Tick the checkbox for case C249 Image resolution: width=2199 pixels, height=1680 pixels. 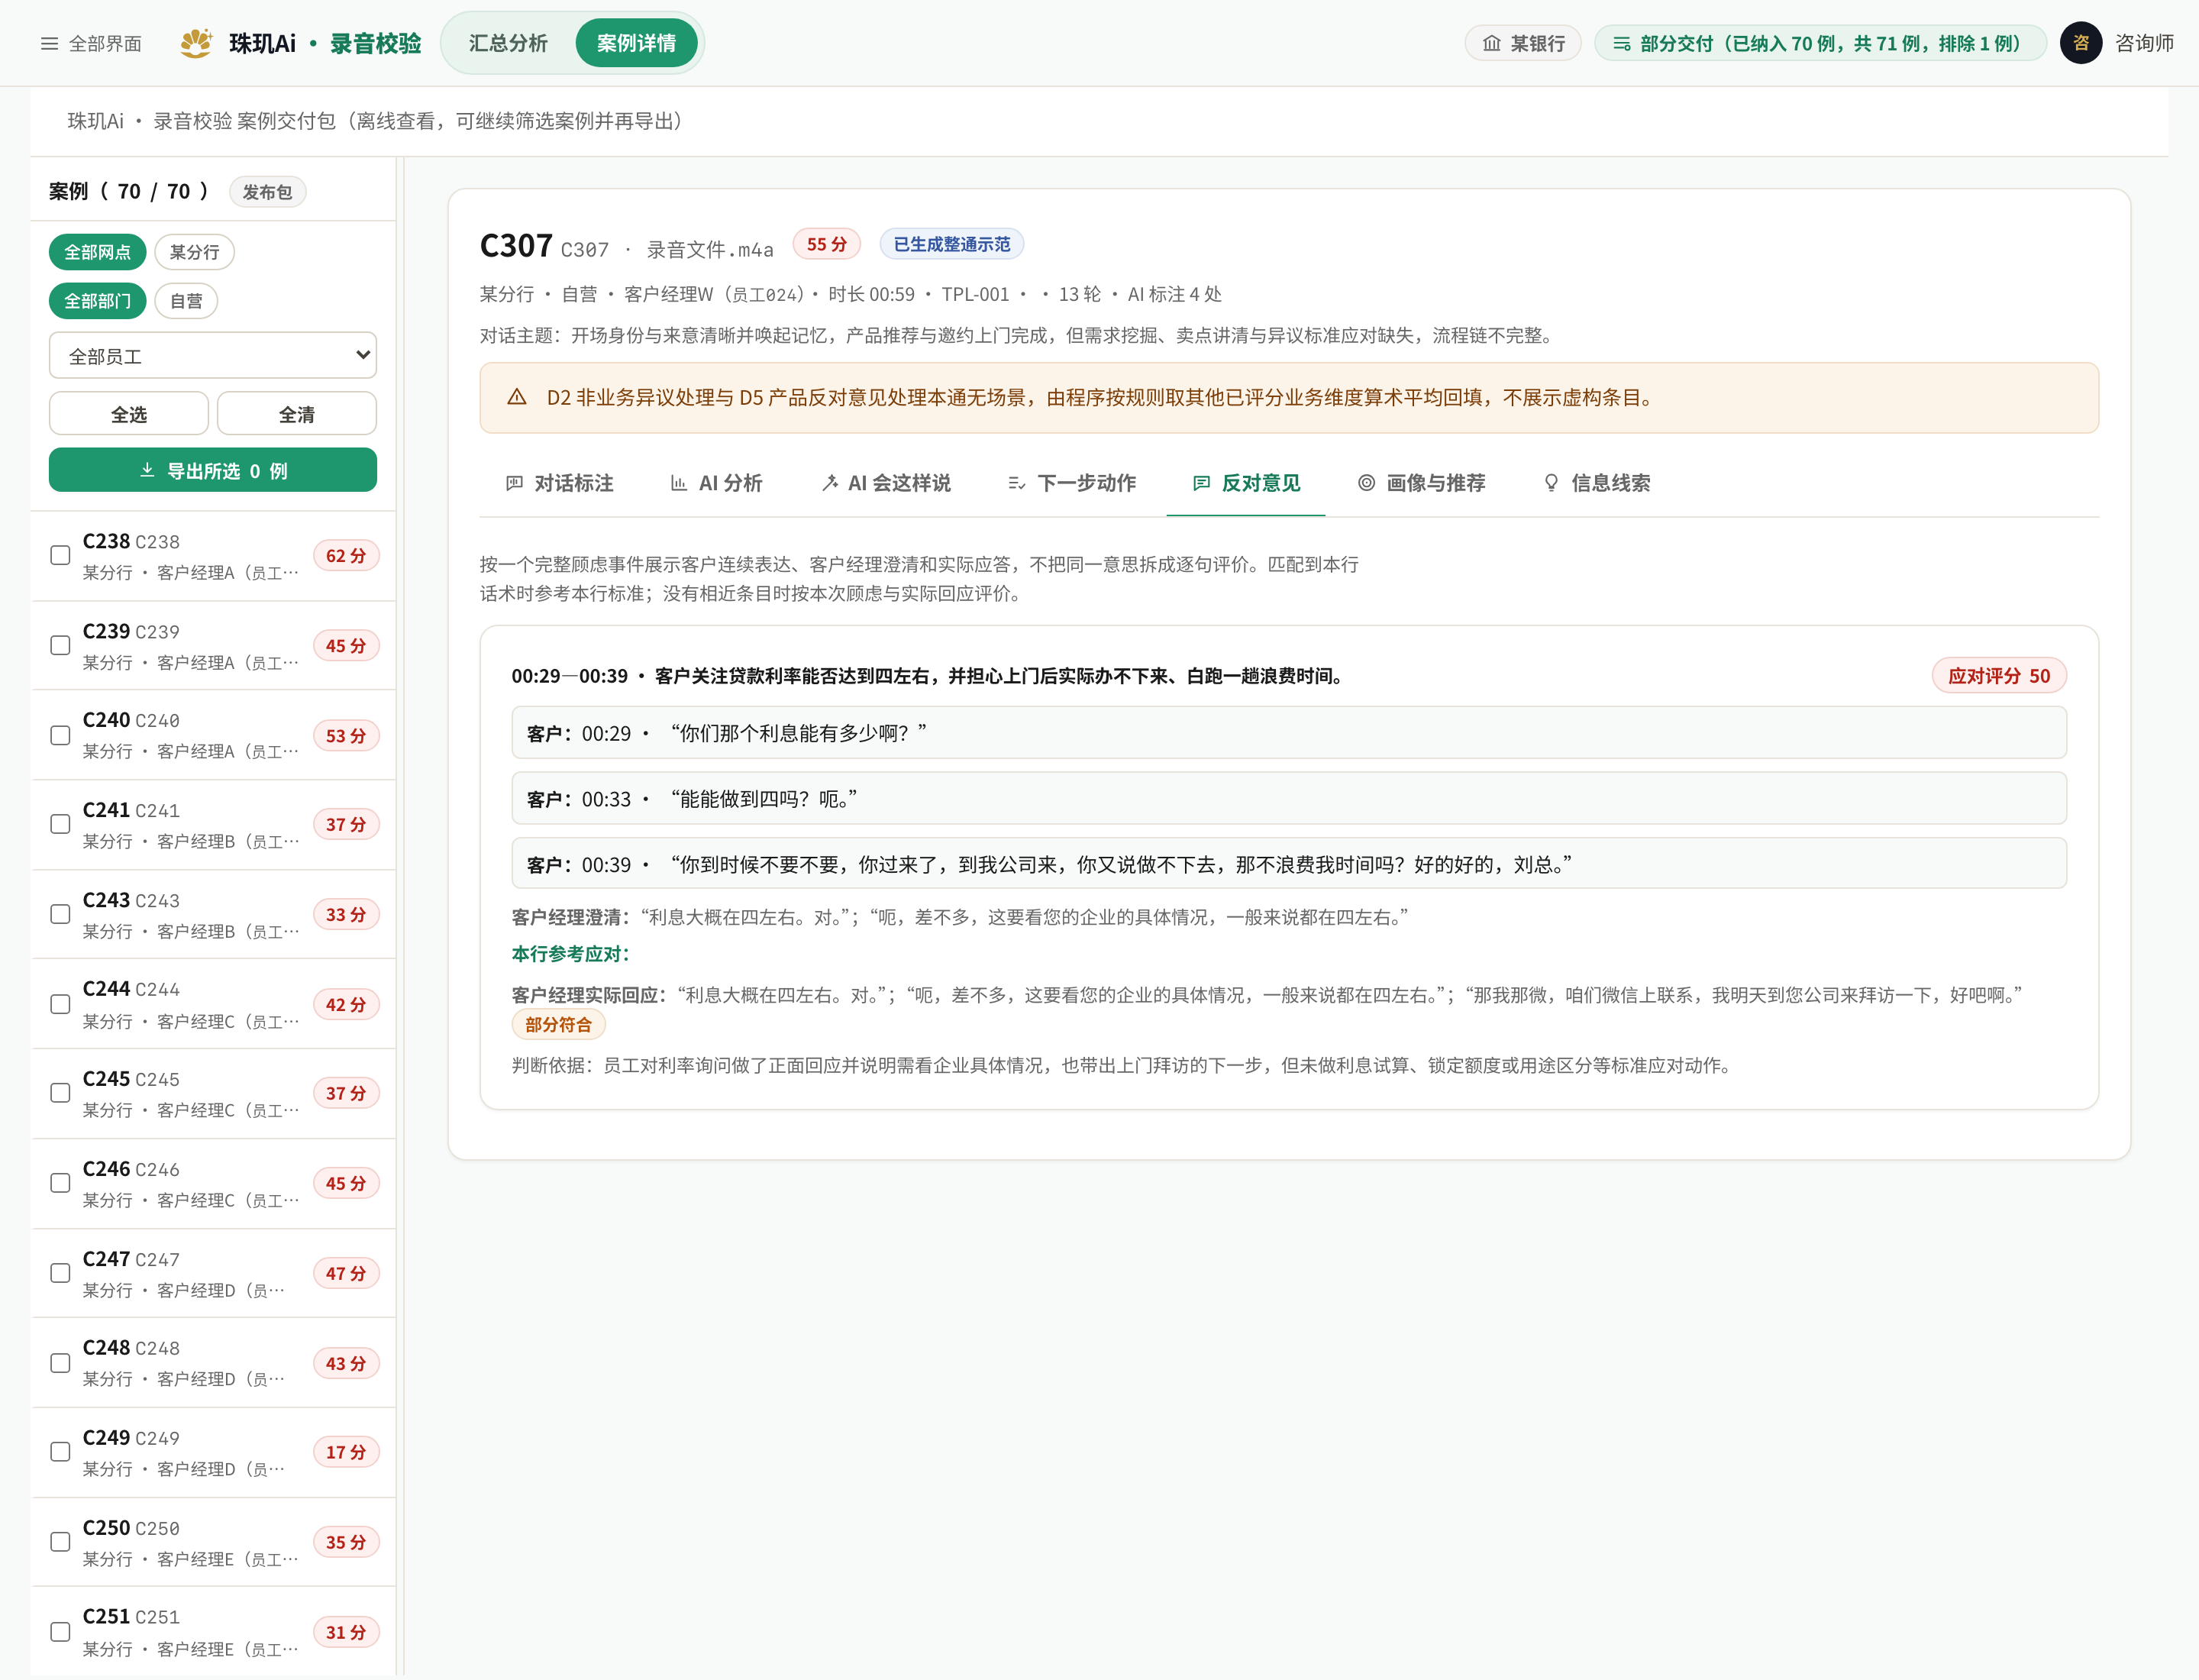tap(60, 1451)
